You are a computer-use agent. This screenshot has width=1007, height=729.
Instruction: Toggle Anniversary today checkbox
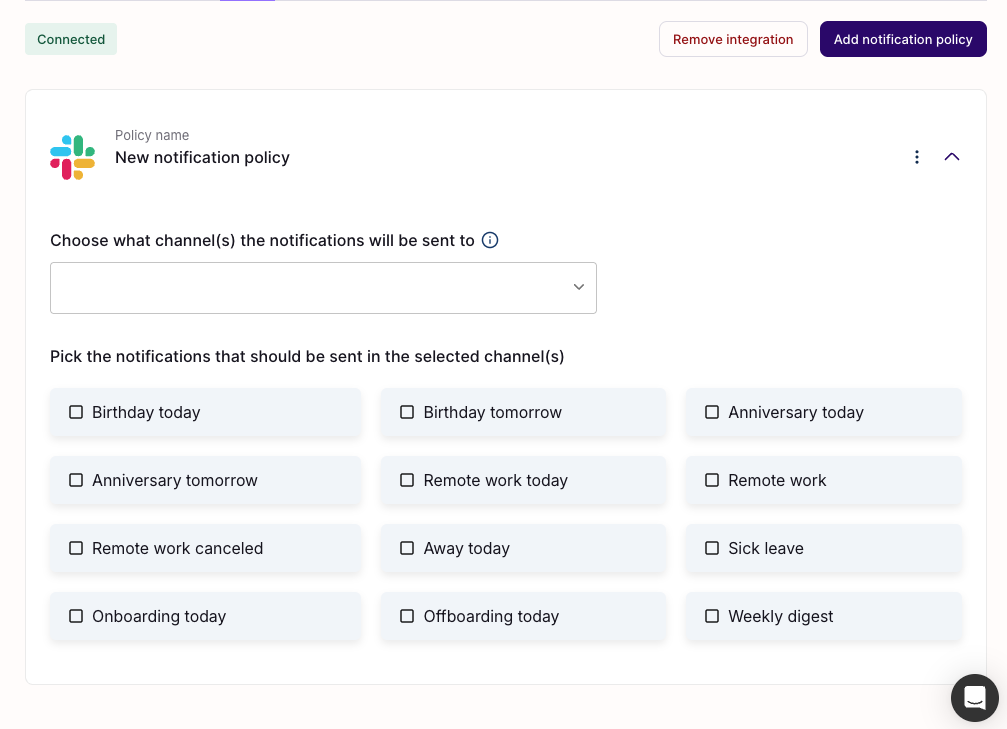click(x=712, y=412)
